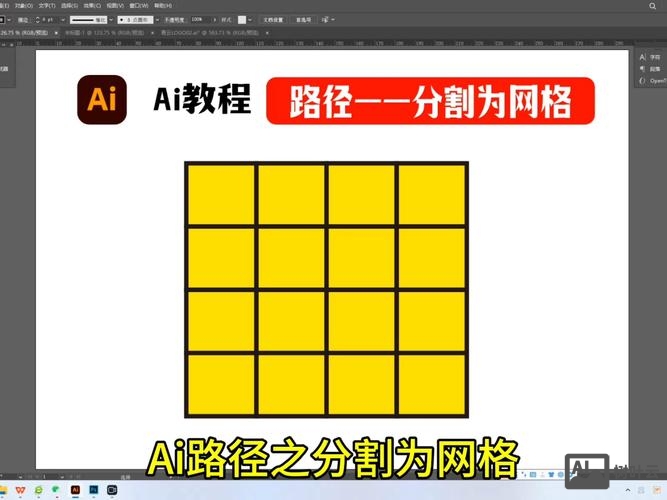
Task: Open the OpenType panel
Action: (x=653, y=81)
